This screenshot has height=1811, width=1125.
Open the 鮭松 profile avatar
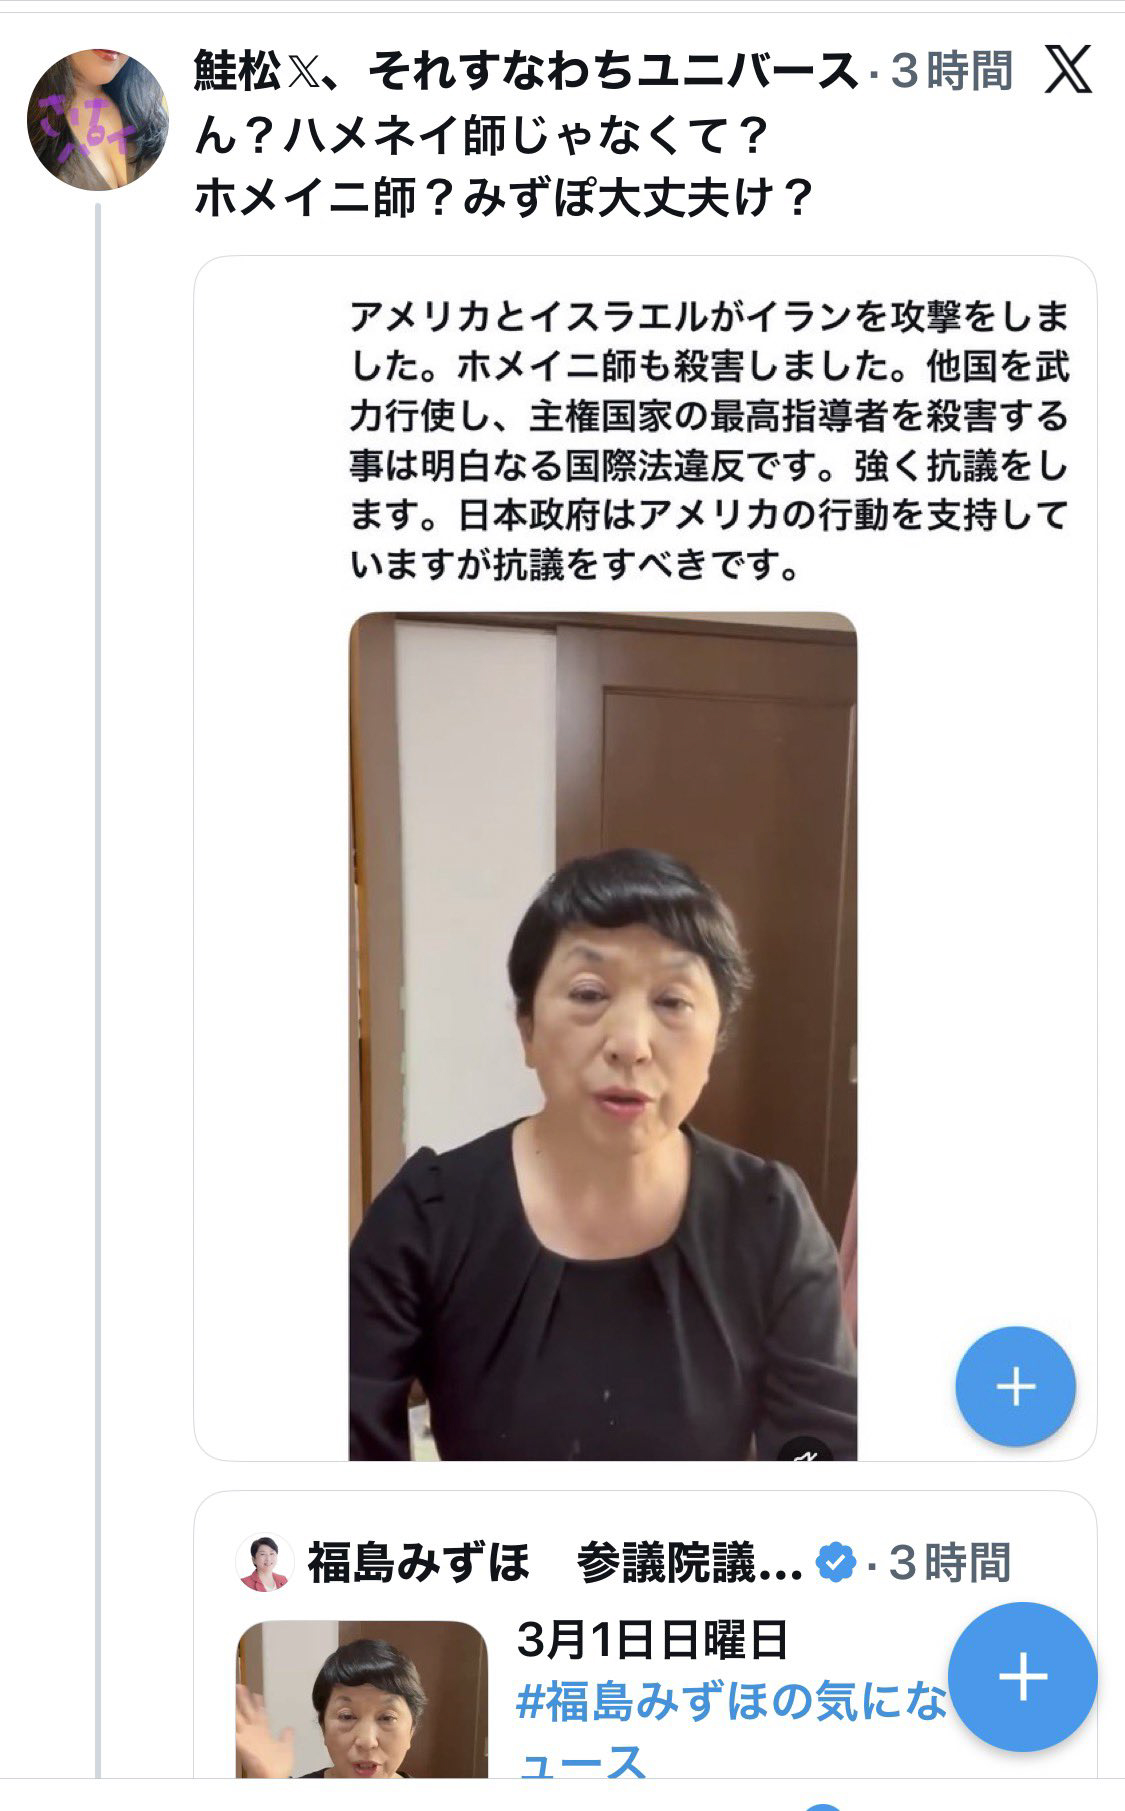(98, 119)
